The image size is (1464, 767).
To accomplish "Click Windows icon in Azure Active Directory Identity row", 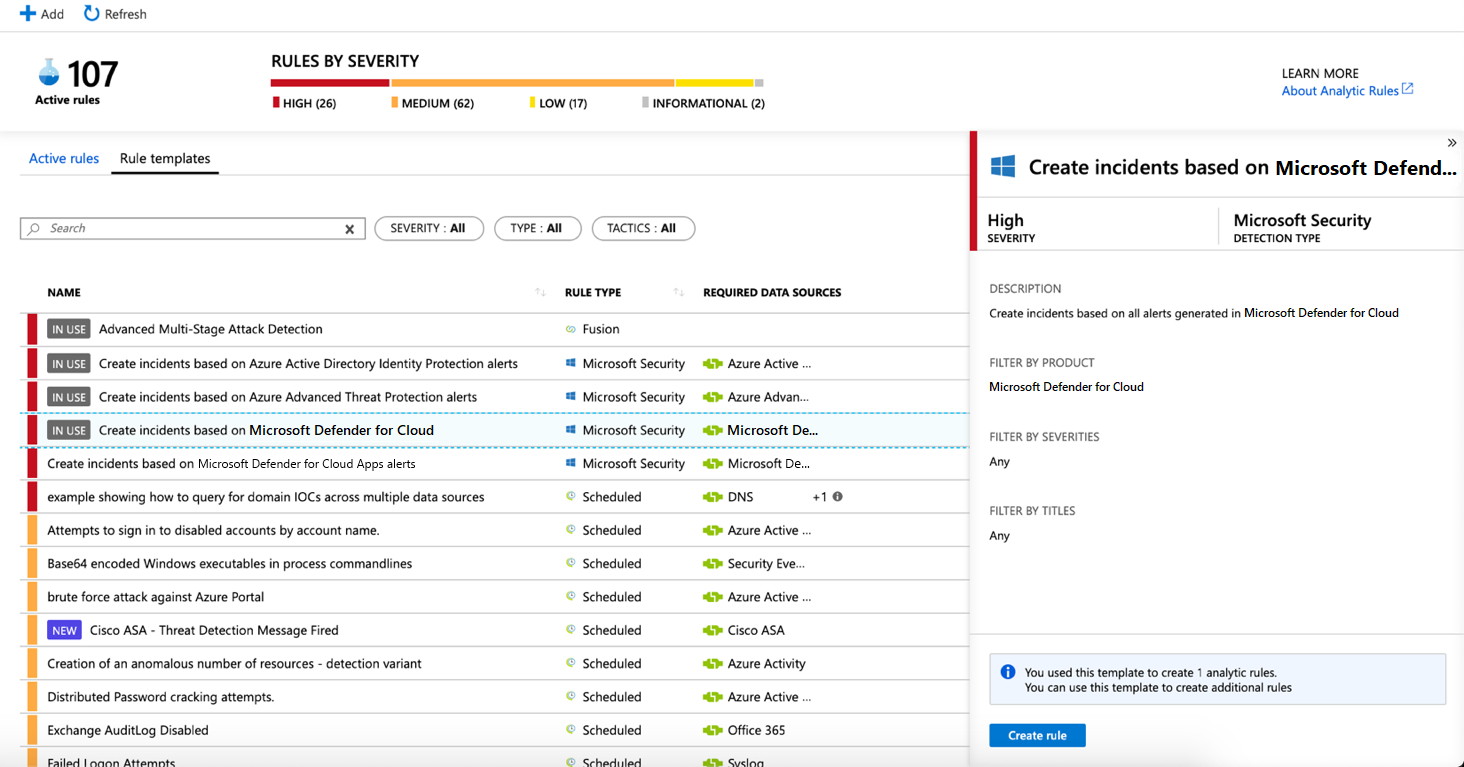I will click(x=571, y=363).
